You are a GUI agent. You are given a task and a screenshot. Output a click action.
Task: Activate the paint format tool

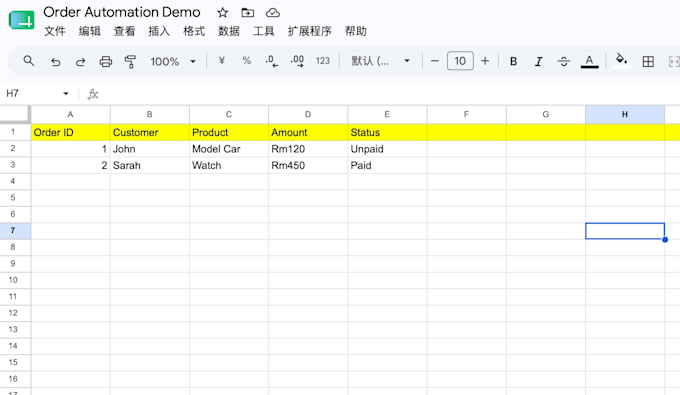coord(130,62)
